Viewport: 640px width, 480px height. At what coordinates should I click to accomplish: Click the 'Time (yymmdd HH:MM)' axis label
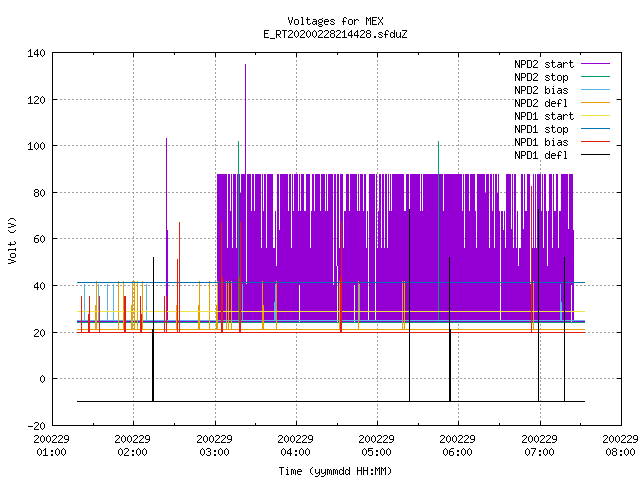click(335, 471)
